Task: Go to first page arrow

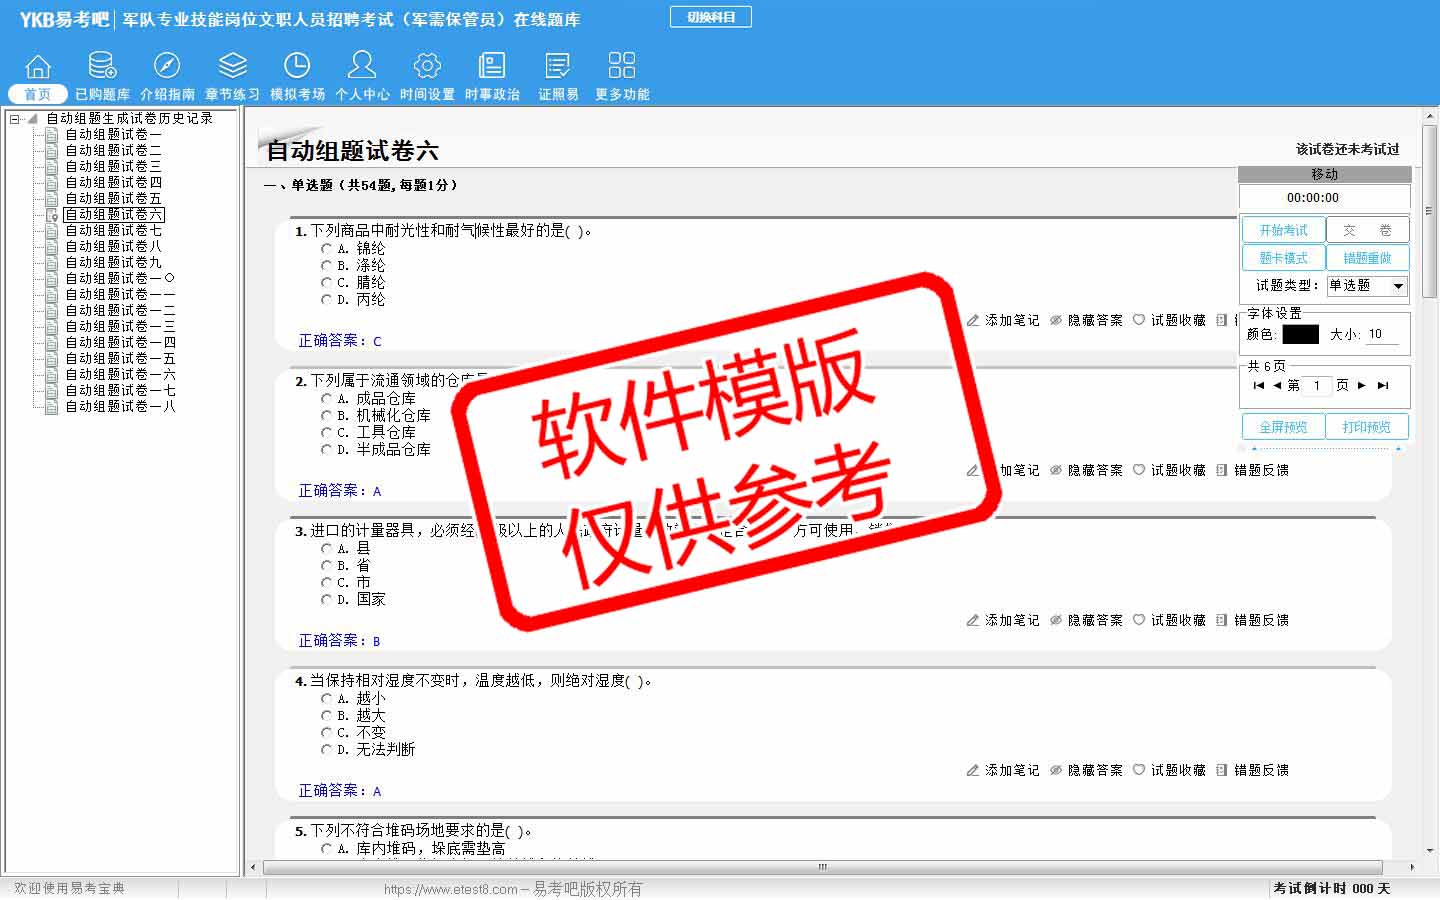Action: tap(1258, 385)
